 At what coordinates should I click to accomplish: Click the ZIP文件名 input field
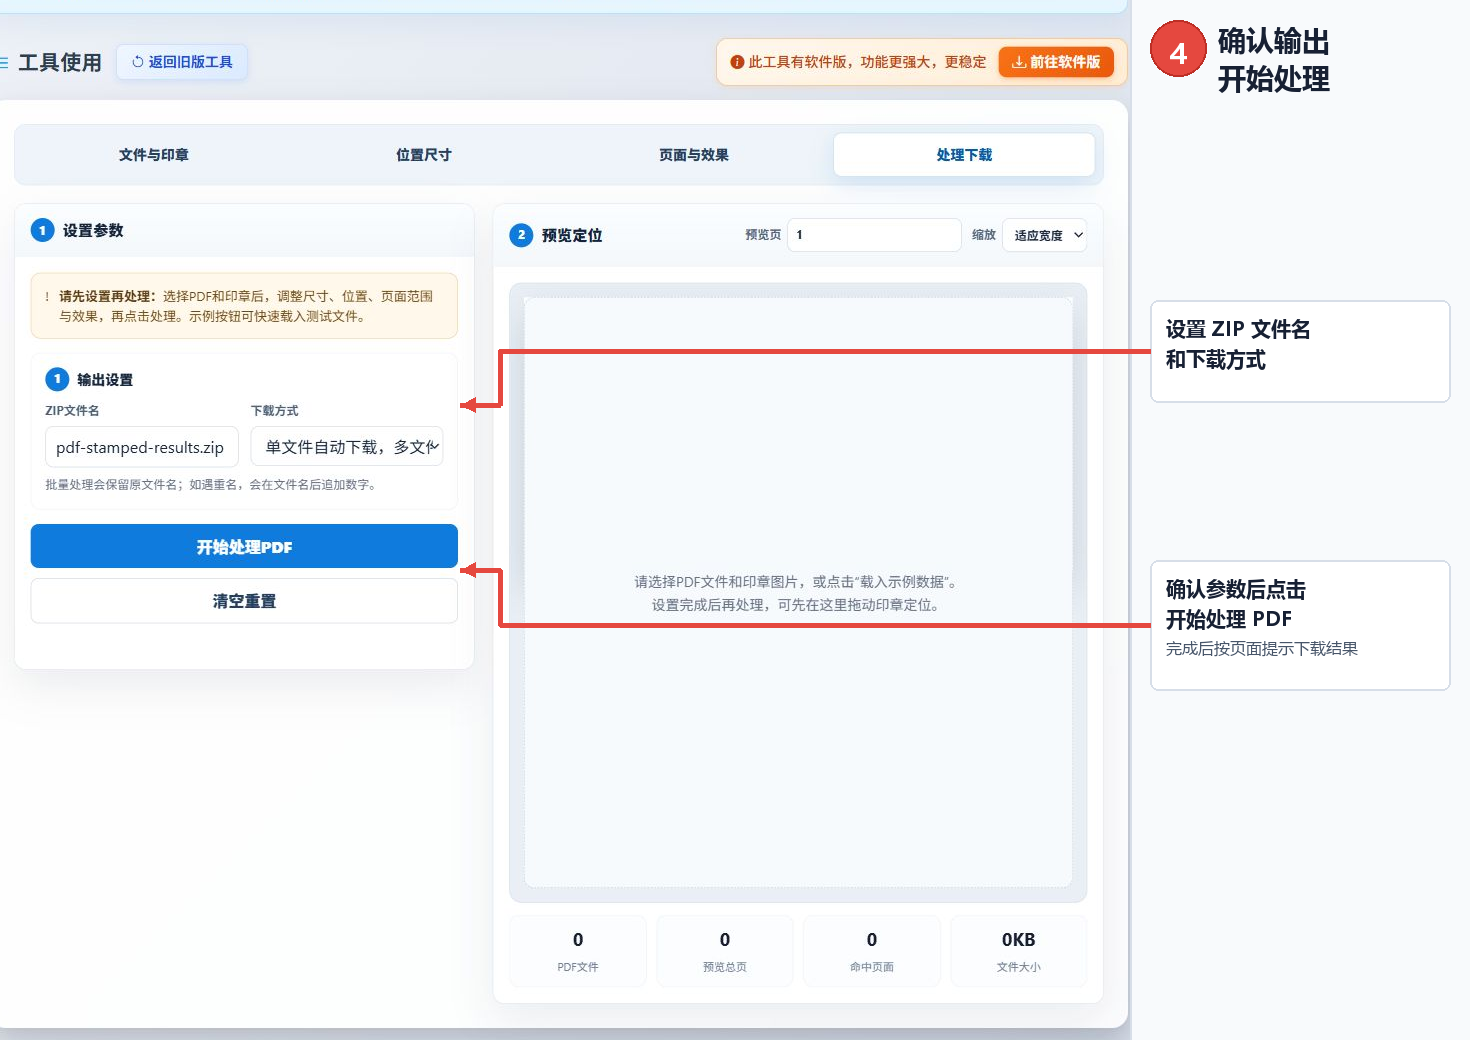(x=142, y=447)
